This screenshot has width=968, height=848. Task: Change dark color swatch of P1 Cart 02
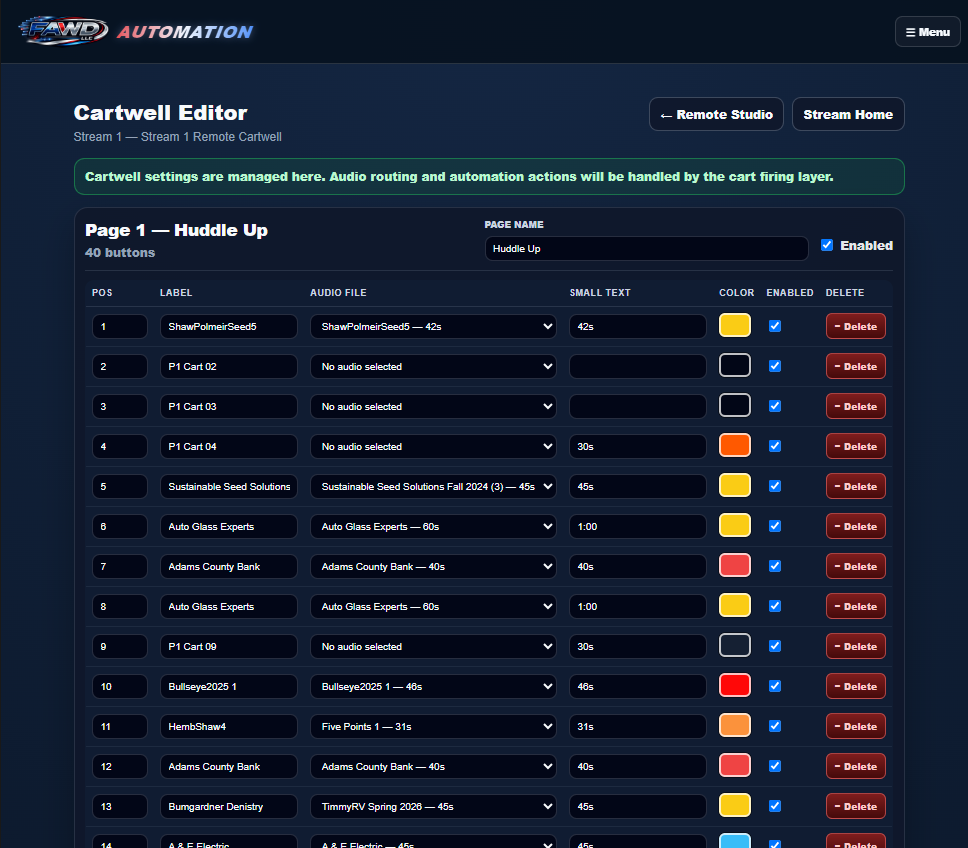pos(735,365)
